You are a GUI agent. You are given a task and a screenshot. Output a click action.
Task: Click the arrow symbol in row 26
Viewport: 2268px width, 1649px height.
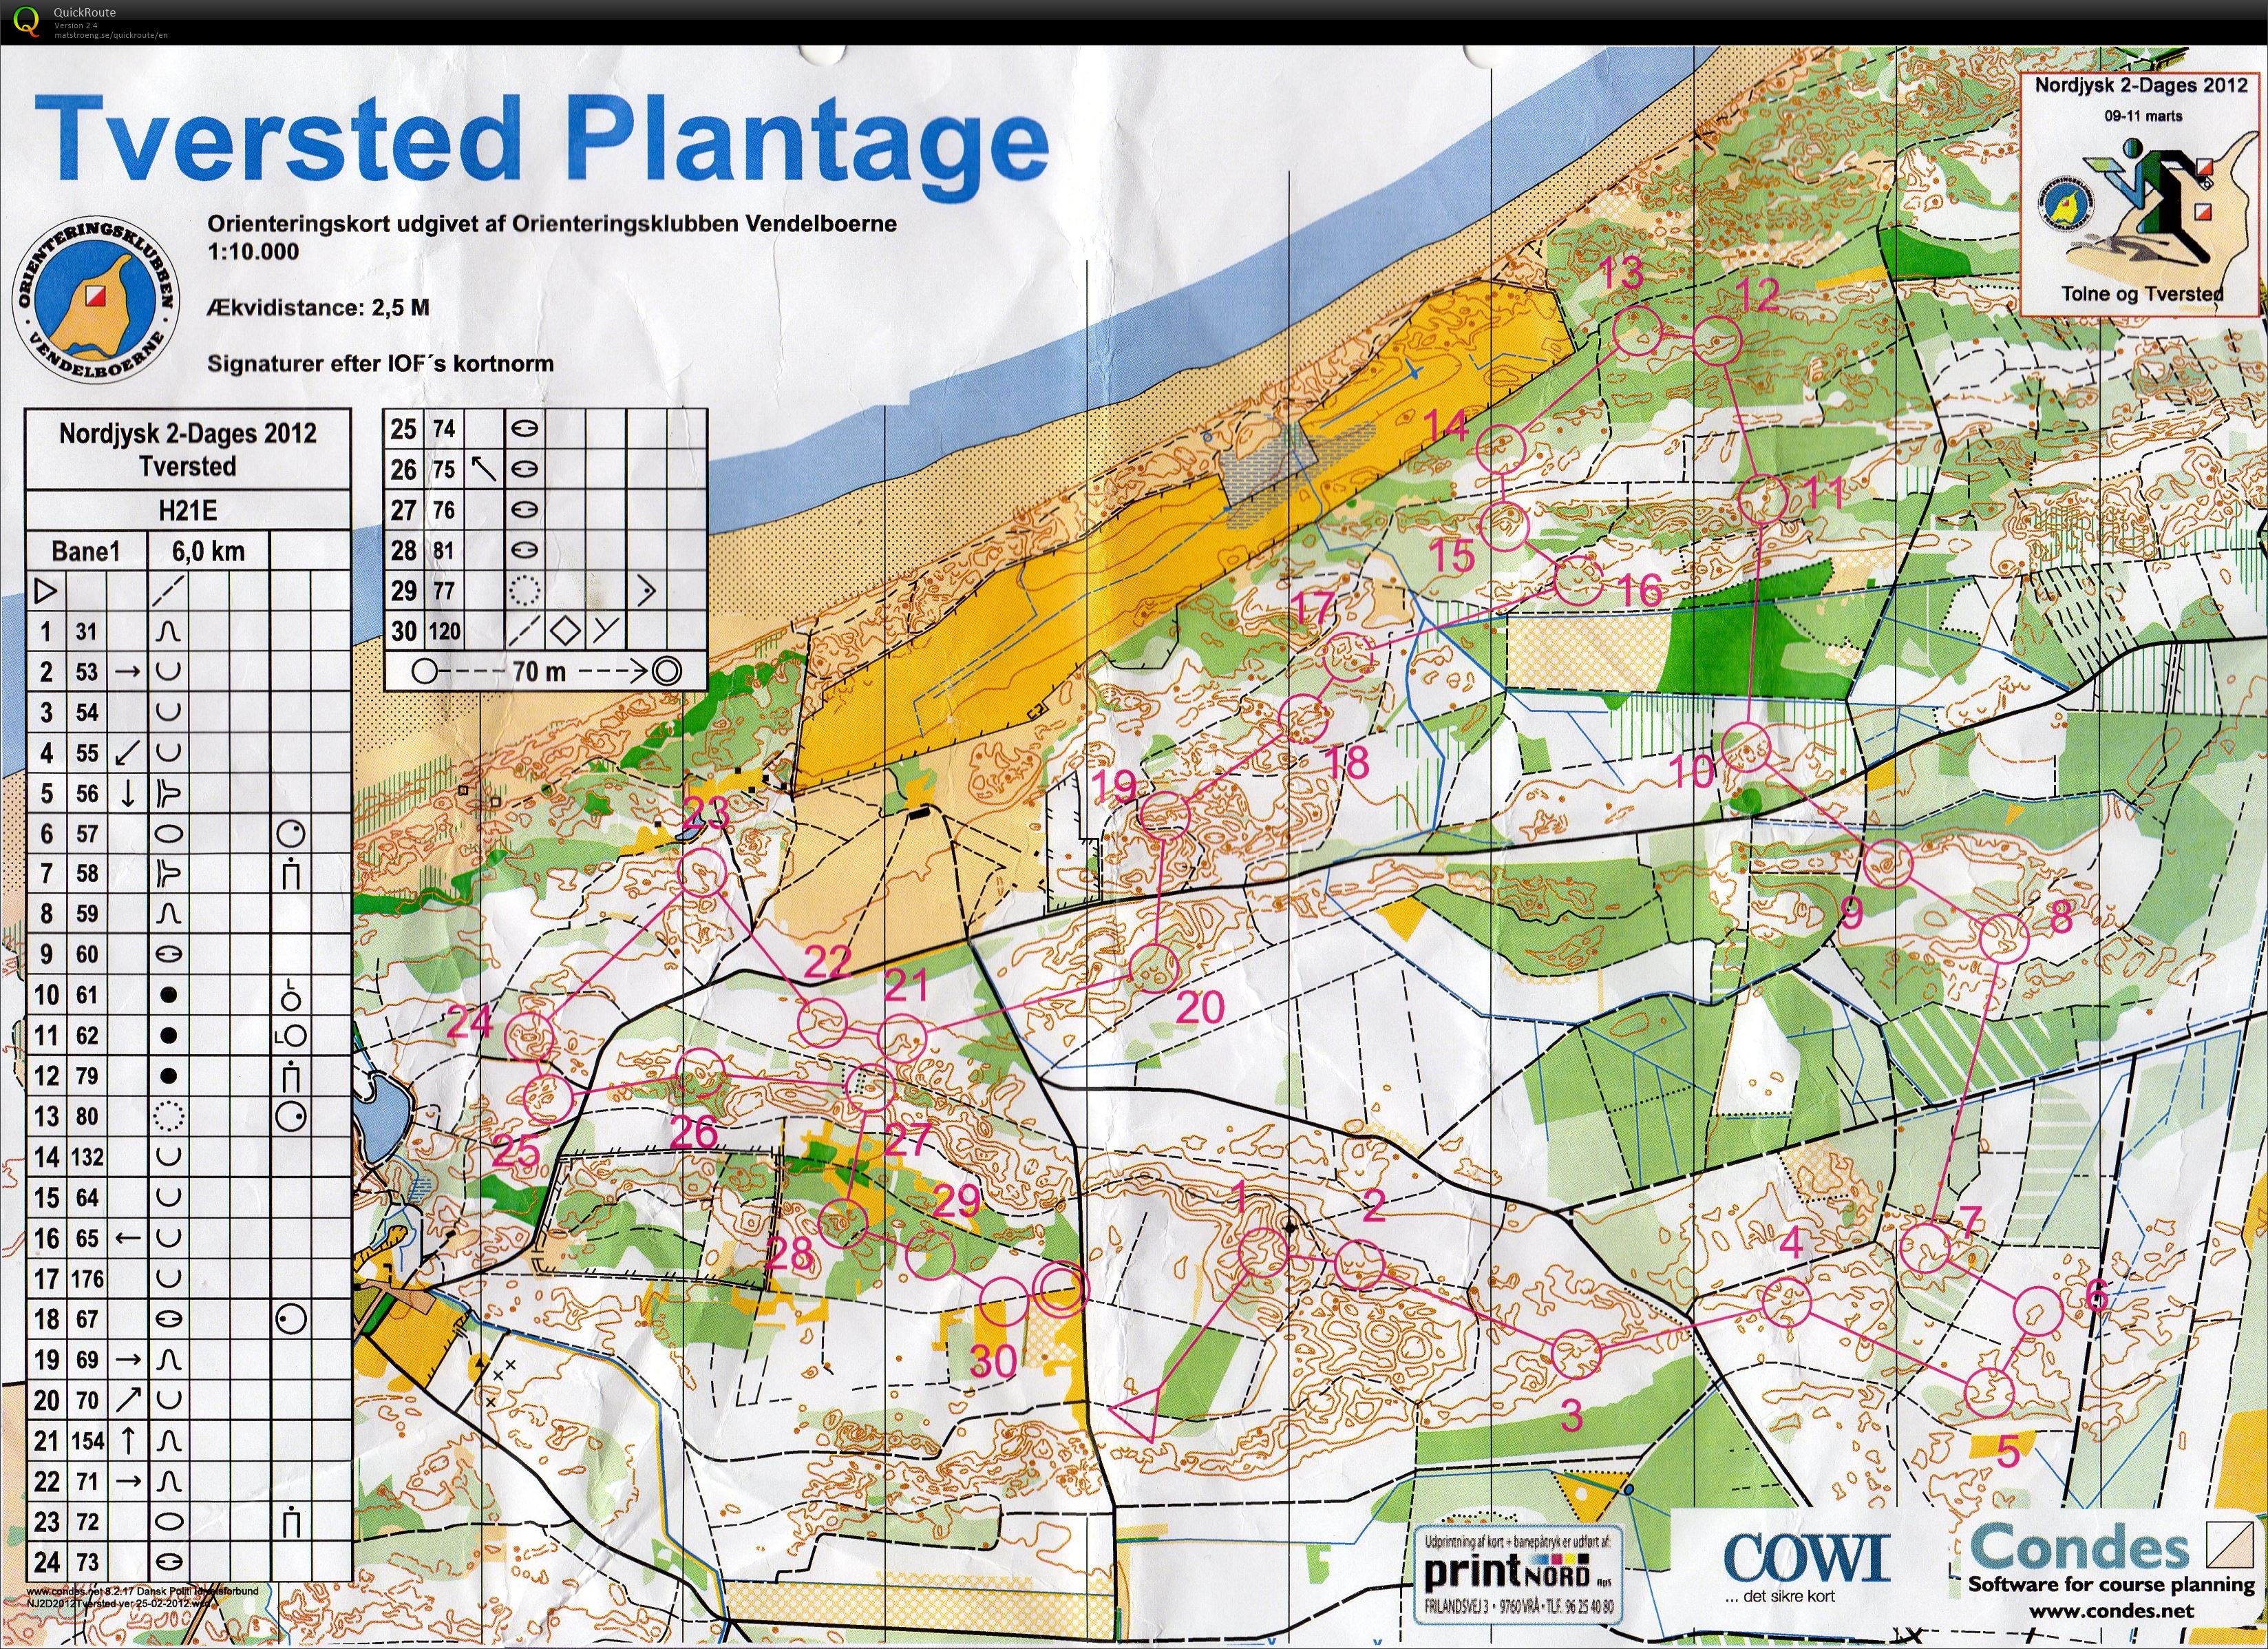pyautogui.click(x=485, y=468)
